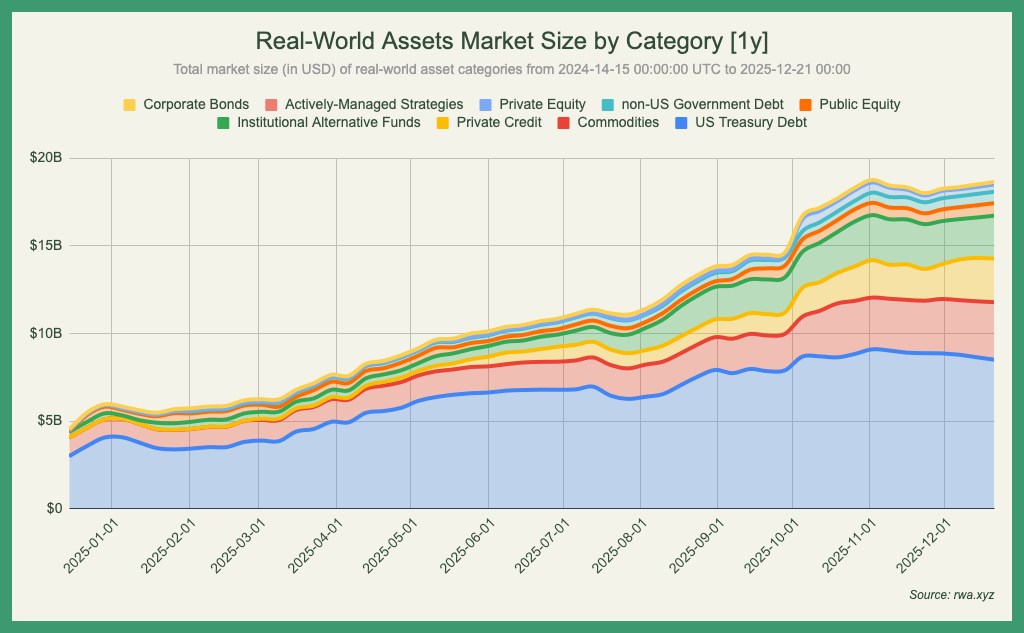Hide the Private Credit series via label
Viewport: 1024px width, 633px height.
click(499, 123)
